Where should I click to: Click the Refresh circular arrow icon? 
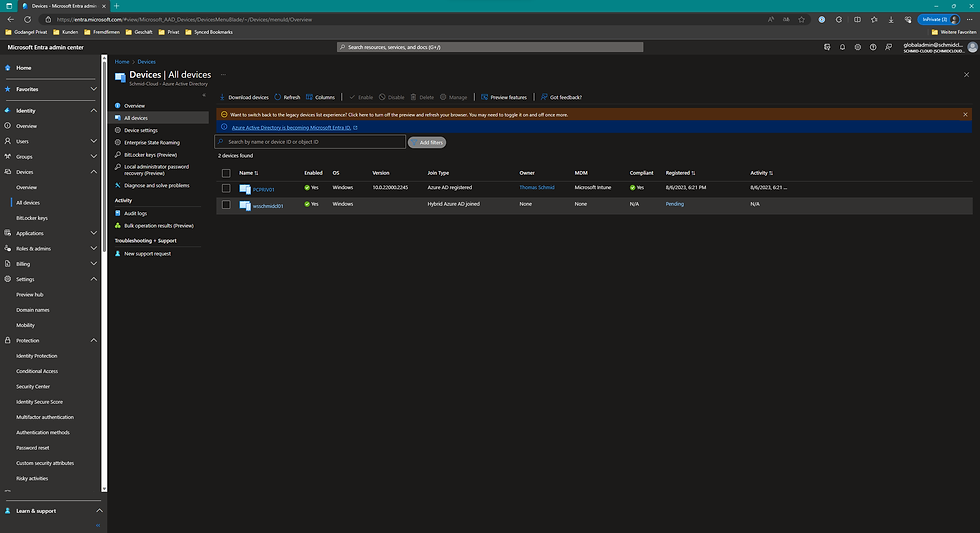tap(278, 97)
